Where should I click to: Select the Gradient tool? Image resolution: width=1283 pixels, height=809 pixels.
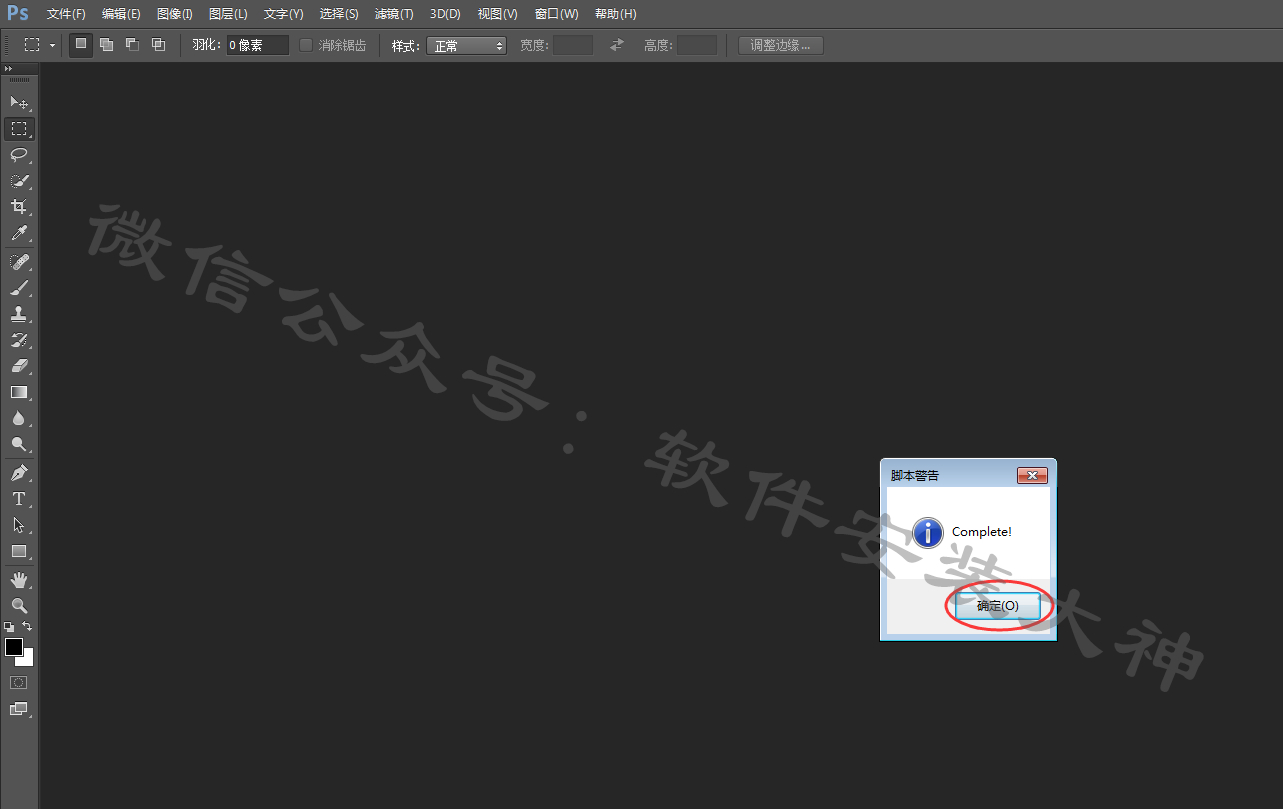coord(19,392)
